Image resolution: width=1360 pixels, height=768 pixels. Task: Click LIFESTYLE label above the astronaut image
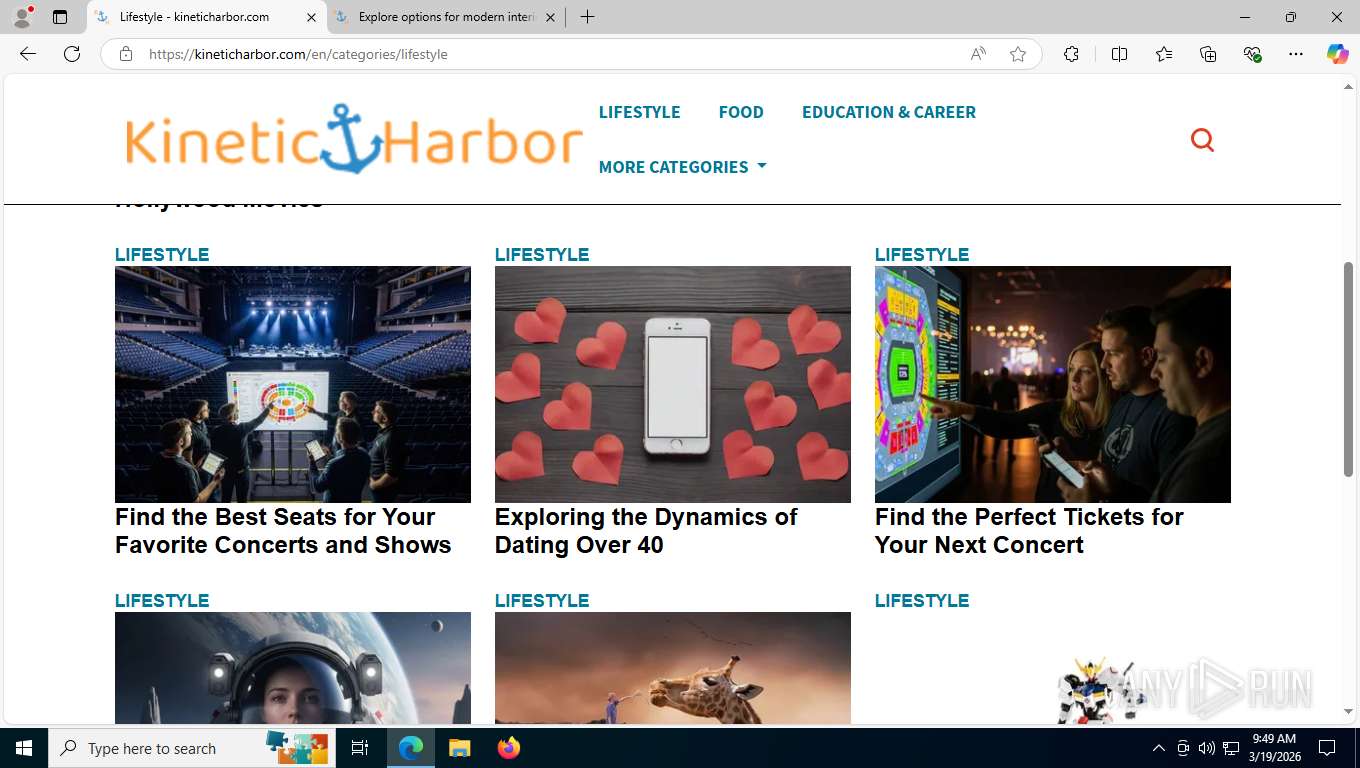[162, 601]
